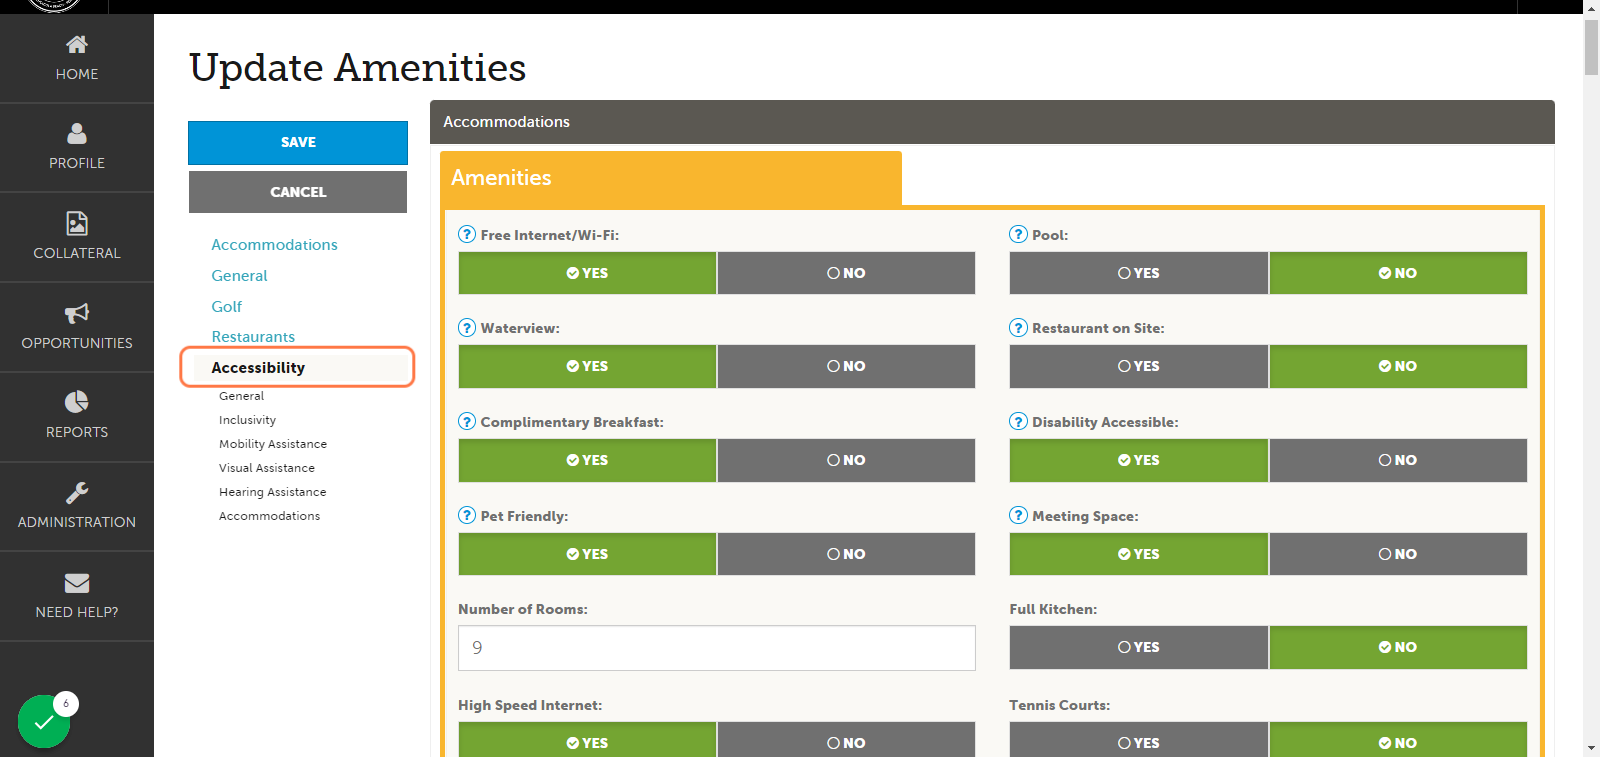Go to Golf section link
1600x757 pixels.
click(226, 307)
